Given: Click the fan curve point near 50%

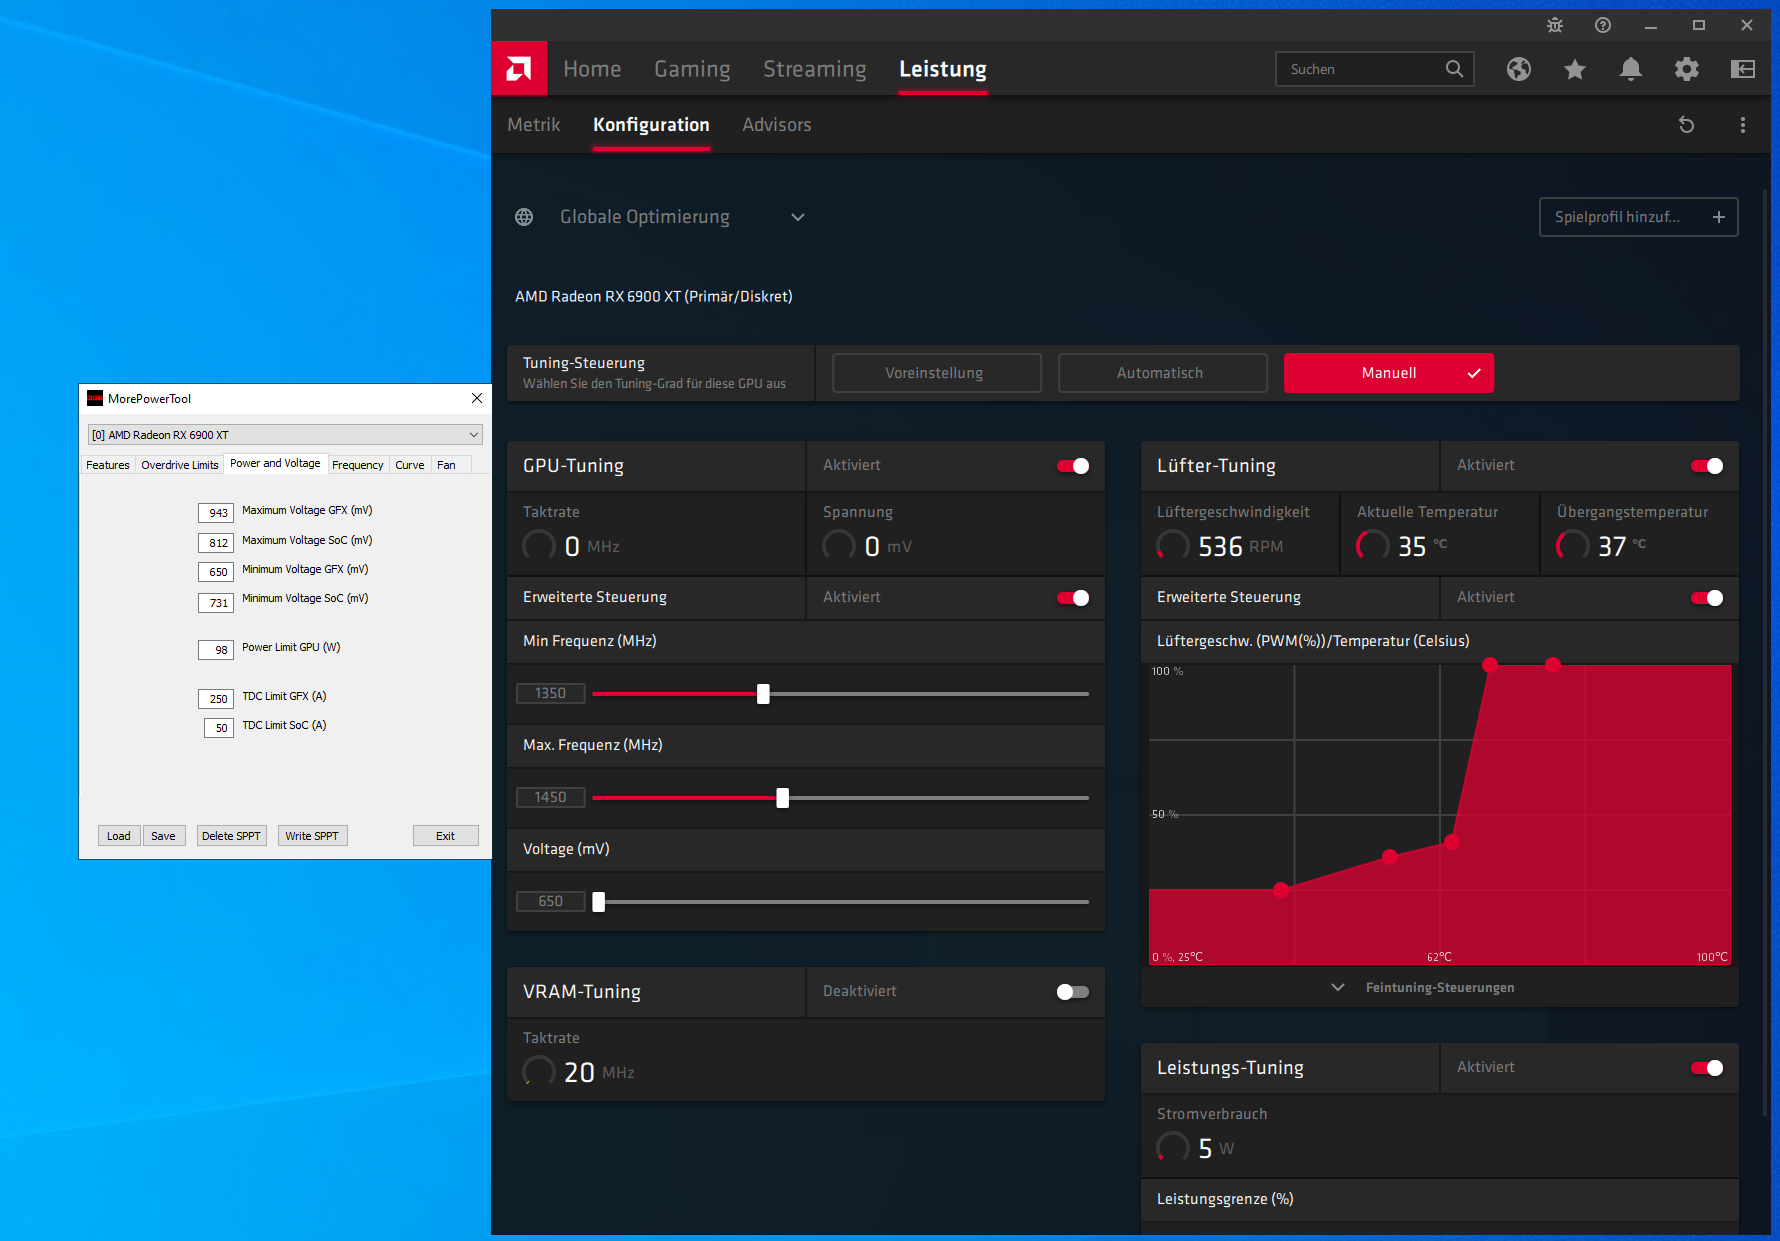Looking at the screenshot, I should point(1452,842).
